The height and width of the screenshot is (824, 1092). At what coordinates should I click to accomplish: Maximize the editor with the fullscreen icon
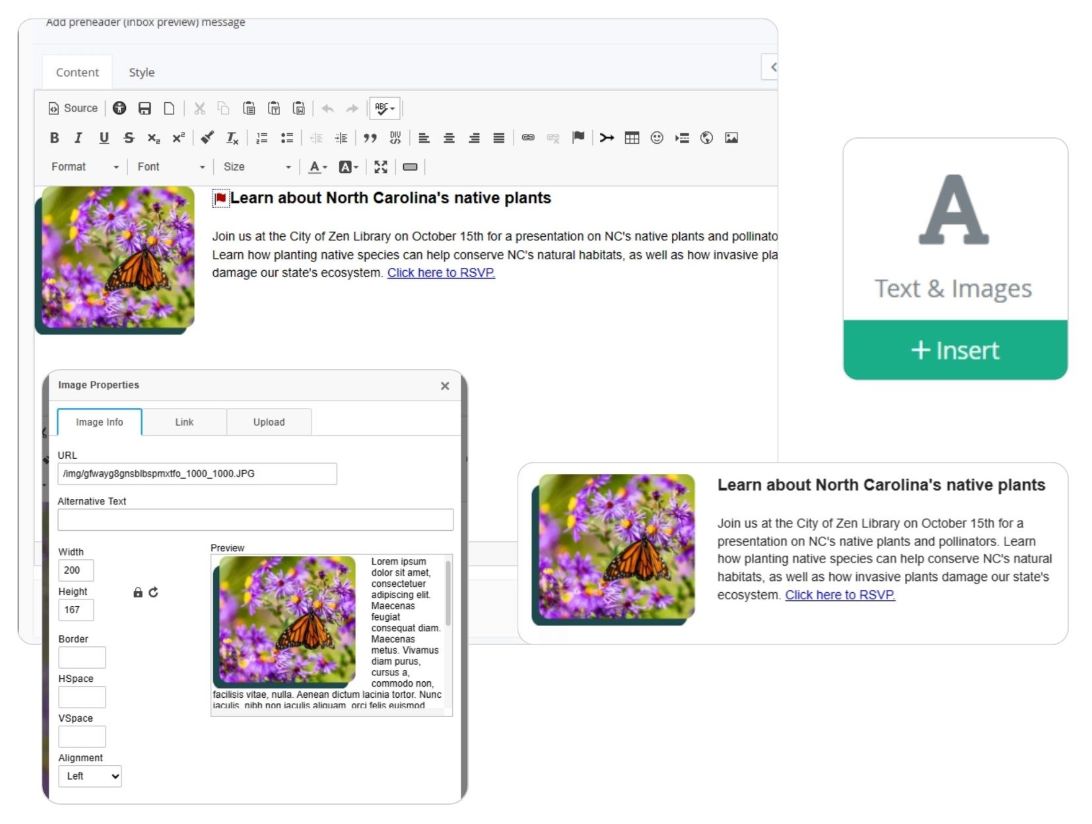click(x=381, y=167)
